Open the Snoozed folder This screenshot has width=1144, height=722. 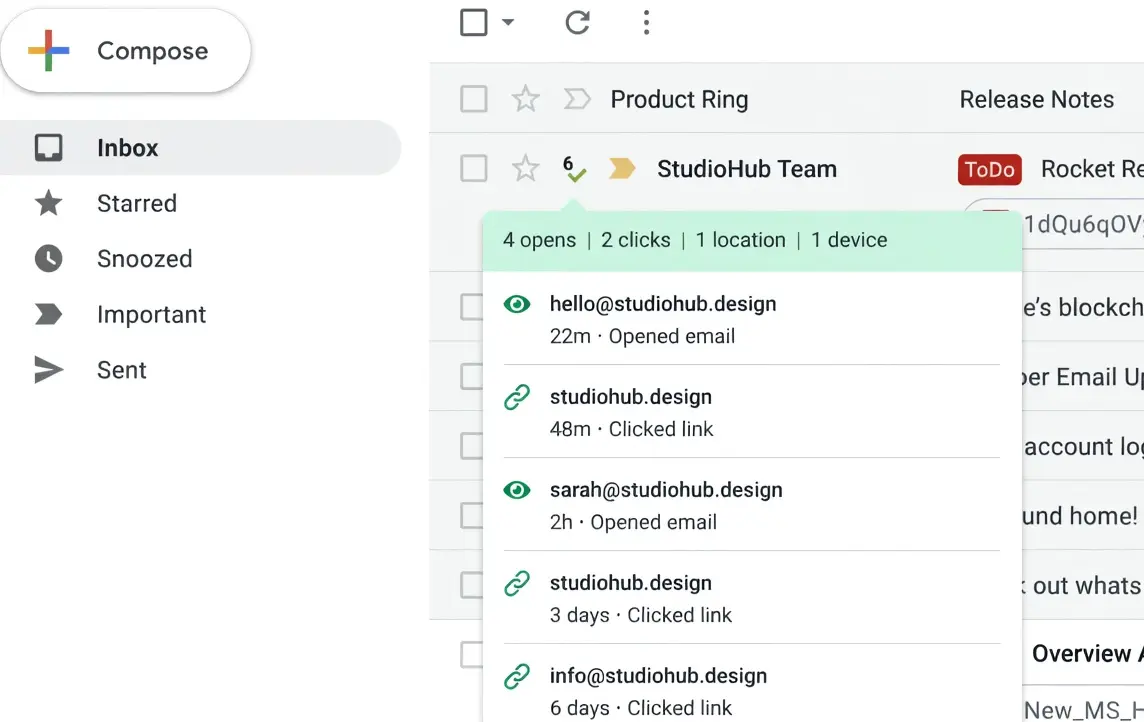coord(144,258)
